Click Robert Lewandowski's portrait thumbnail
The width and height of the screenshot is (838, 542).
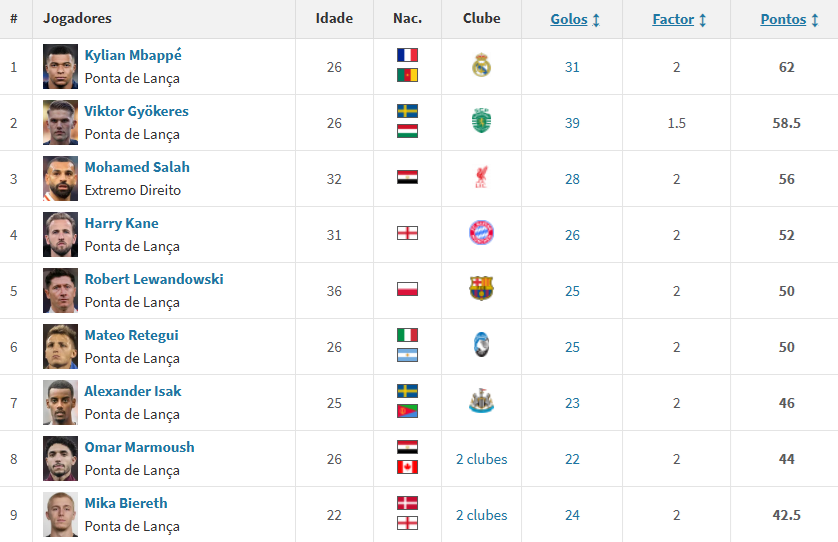60,290
